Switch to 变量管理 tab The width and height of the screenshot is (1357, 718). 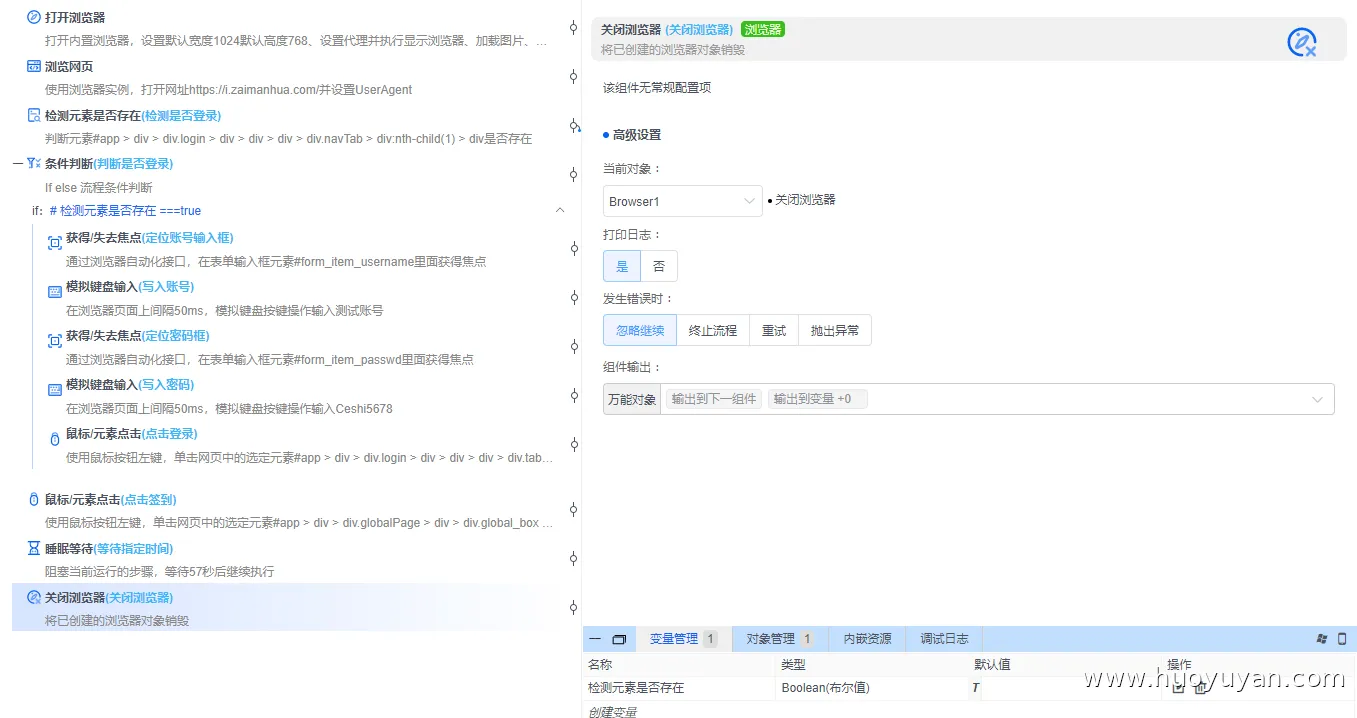coord(684,638)
